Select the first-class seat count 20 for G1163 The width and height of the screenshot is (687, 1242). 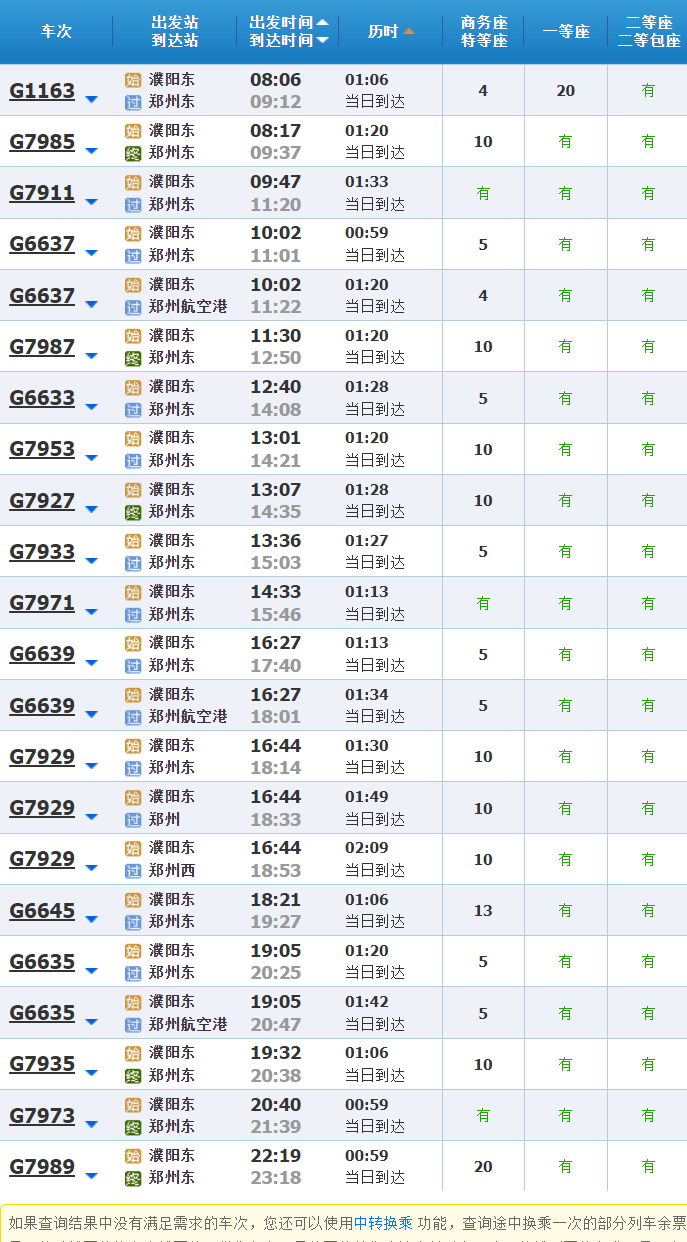565,91
